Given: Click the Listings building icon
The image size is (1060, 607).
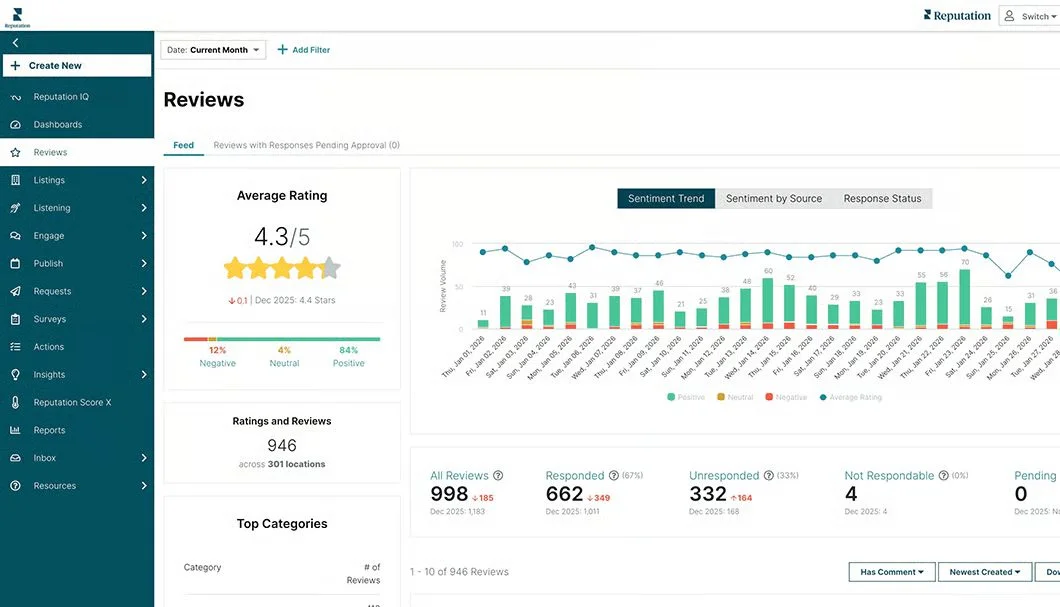Looking at the screenshot, I should coord(15,180).
